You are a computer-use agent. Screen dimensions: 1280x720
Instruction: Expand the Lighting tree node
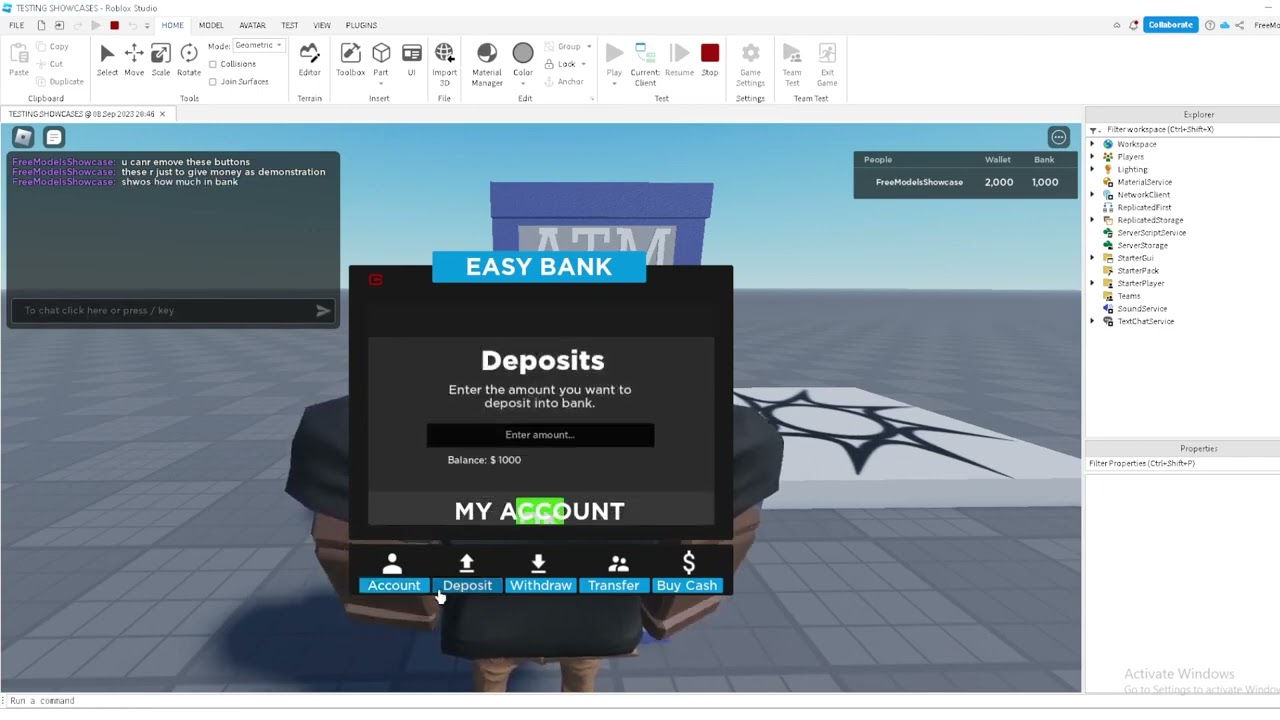pos(1092,169)
